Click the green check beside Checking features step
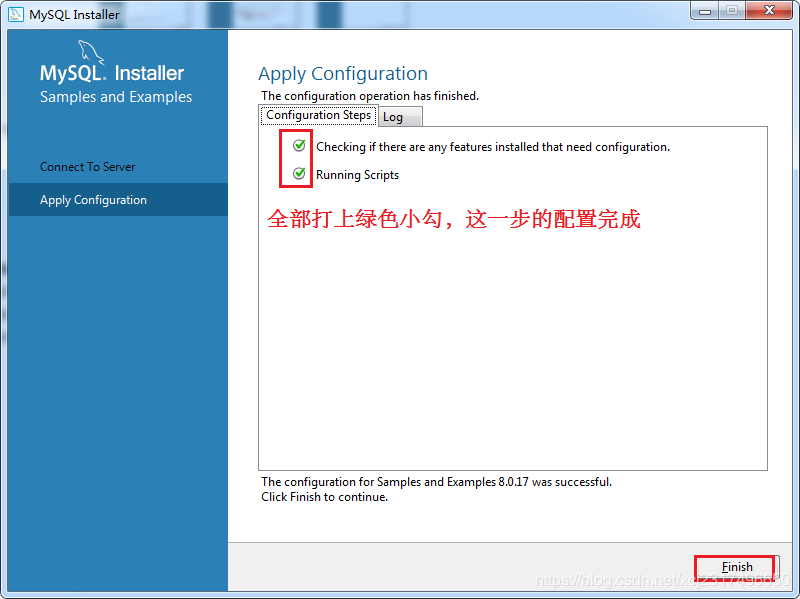Image resolution: width=800 pixels, height=599 pixels. tap(299, 146)
